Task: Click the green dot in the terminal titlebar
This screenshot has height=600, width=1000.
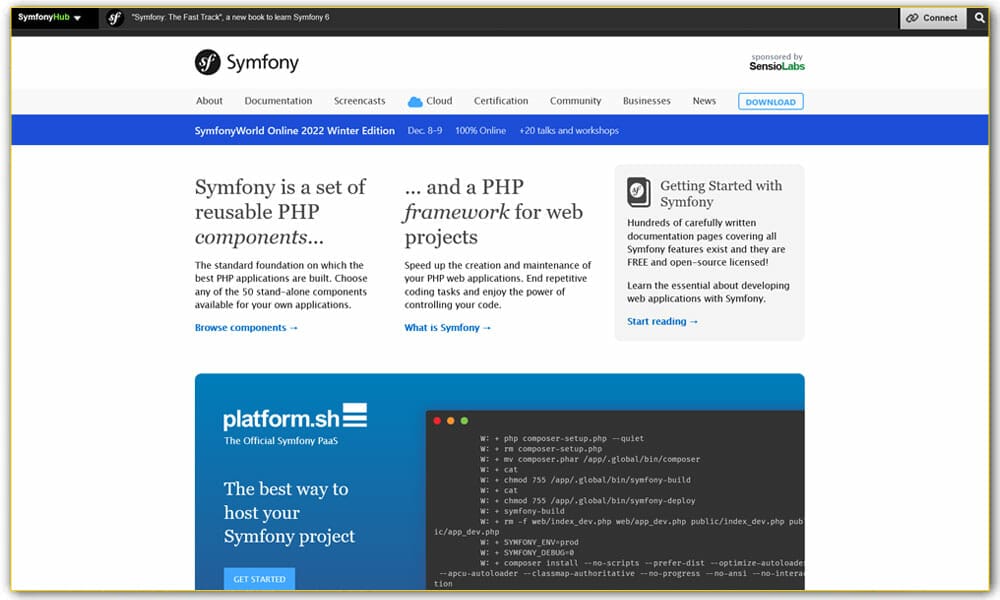Action: point(464,420)
